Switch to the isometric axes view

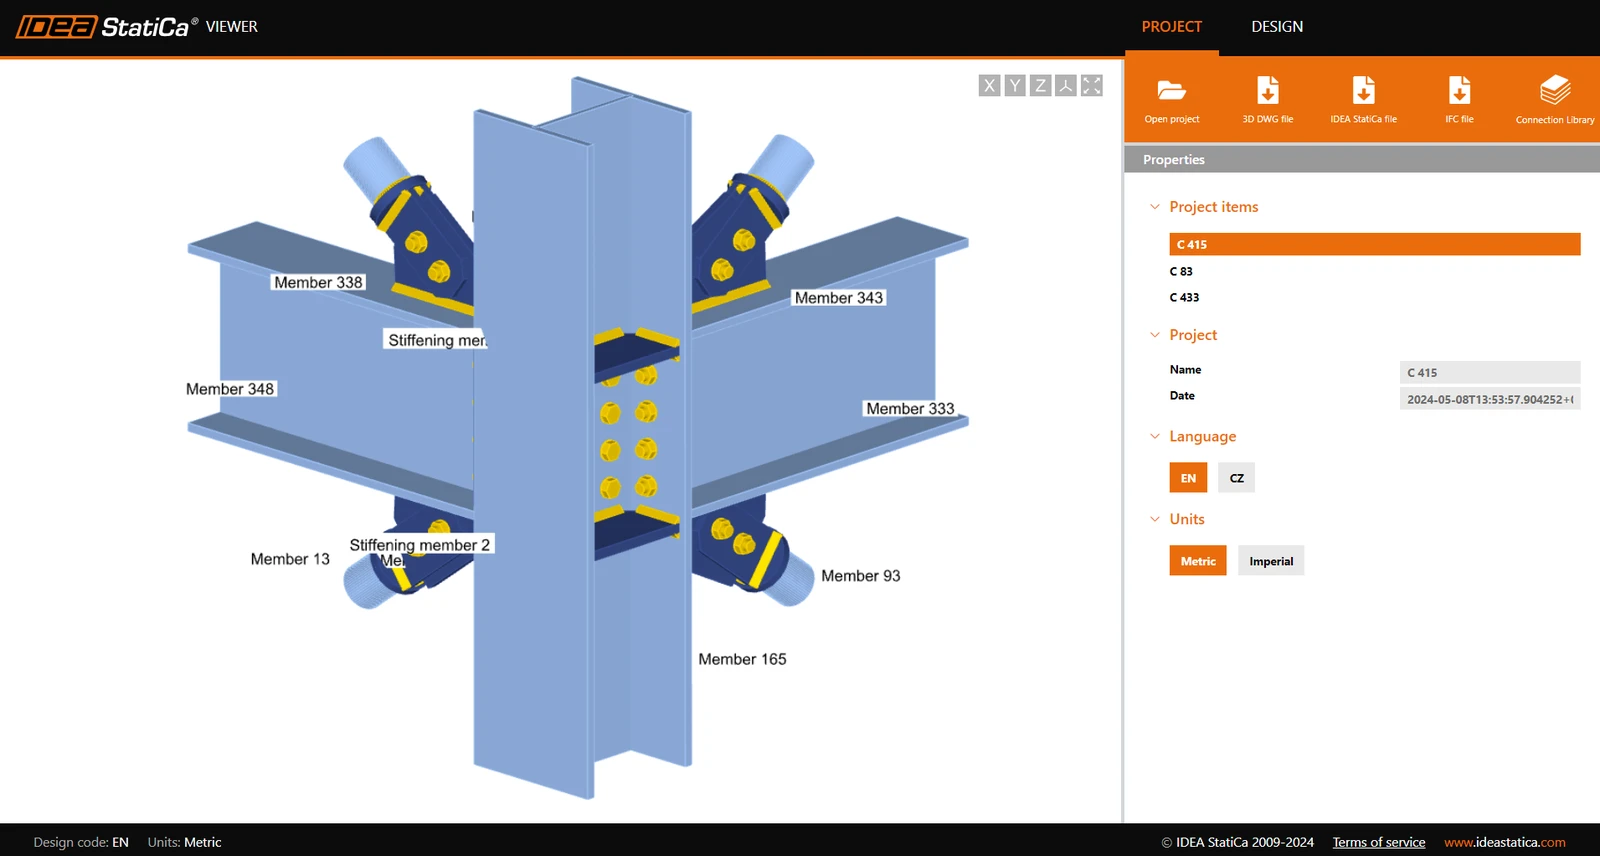(x=1066, y=86)
